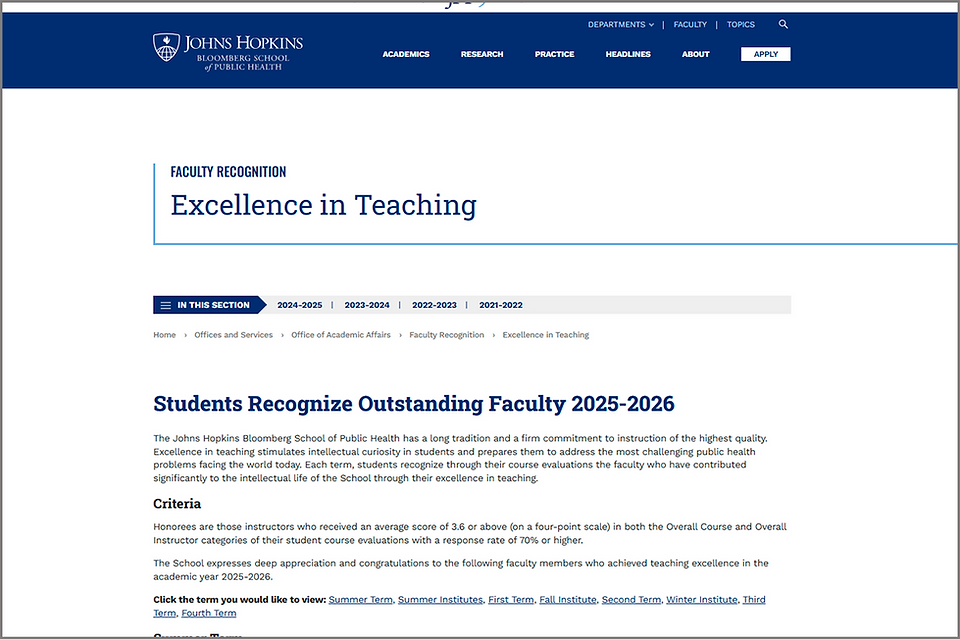Open the Academics menu
960x640 pixels.
(x=406, y=55)
